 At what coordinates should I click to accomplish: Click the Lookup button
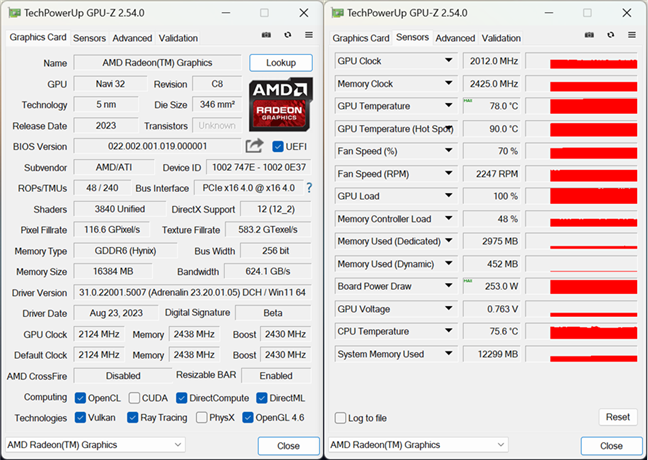coord(281,63)
